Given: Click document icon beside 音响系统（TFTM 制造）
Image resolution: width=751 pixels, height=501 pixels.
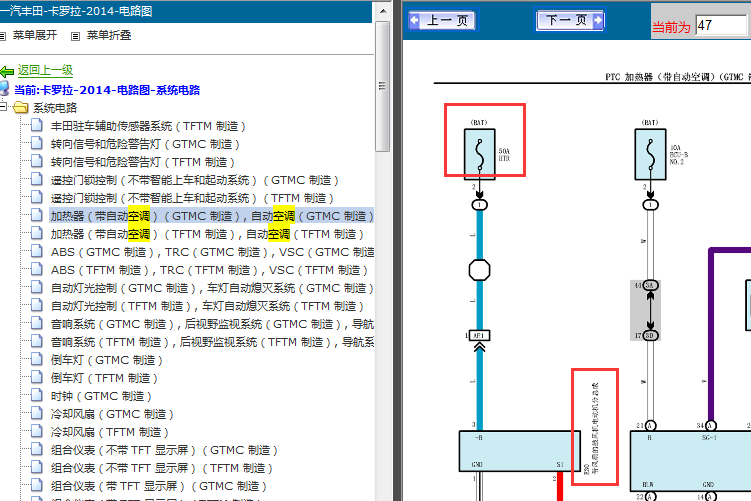Looking at the screenshot, I should [37, 341].
